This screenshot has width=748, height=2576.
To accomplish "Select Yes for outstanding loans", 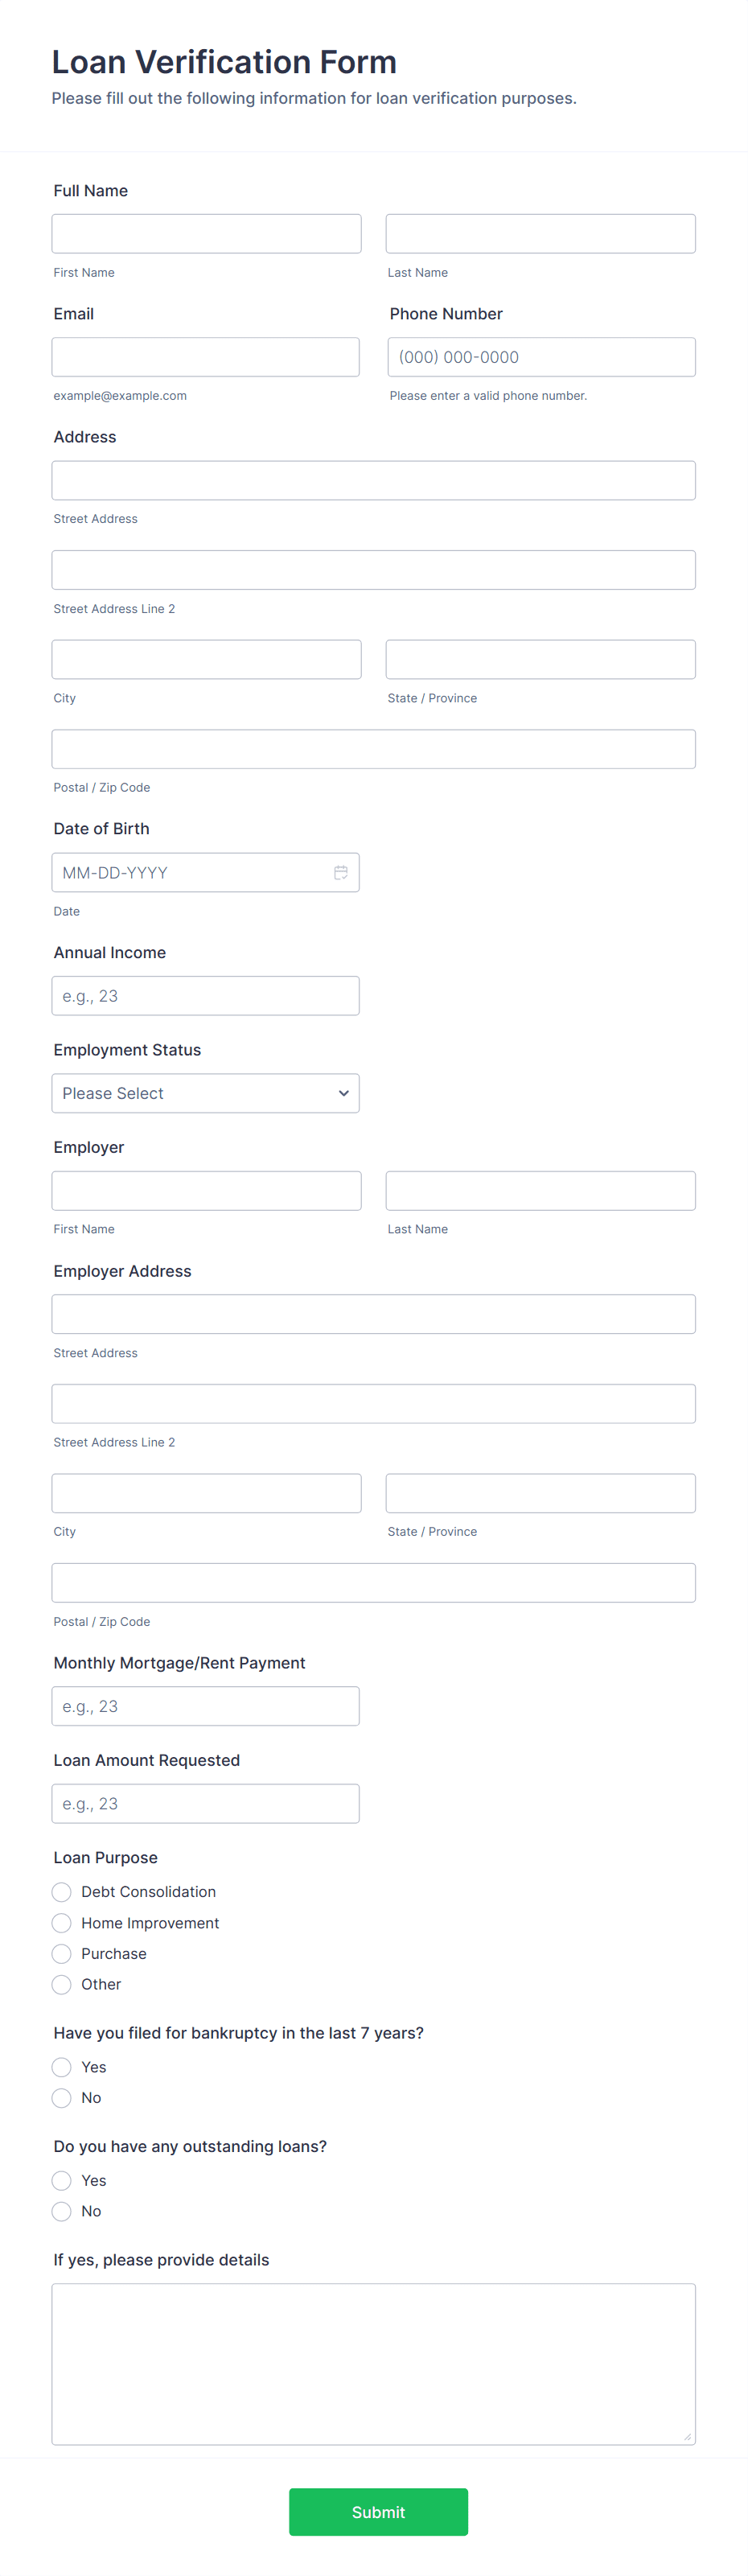I will point(61,2180).
